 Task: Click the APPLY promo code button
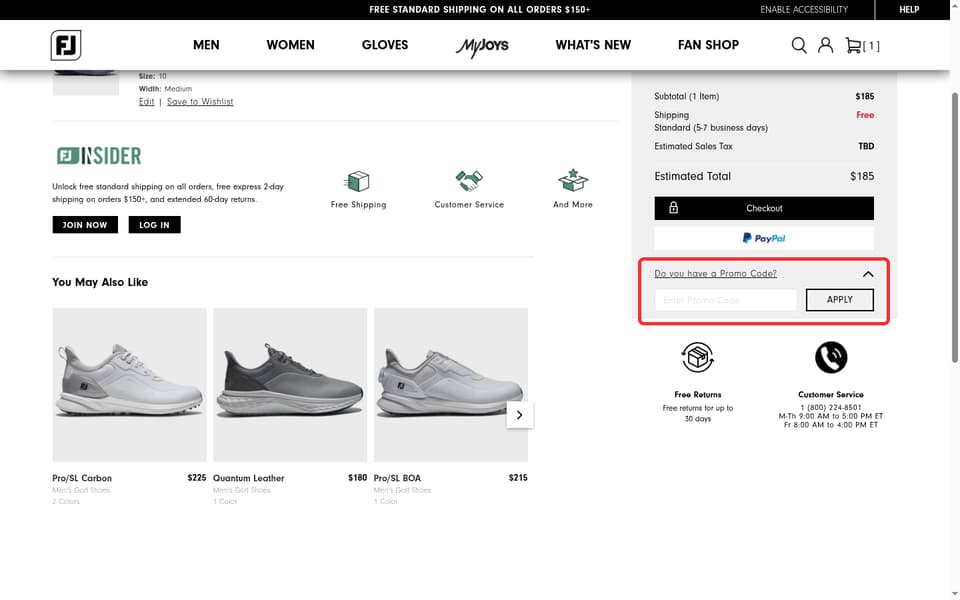[x=839, y=300]
